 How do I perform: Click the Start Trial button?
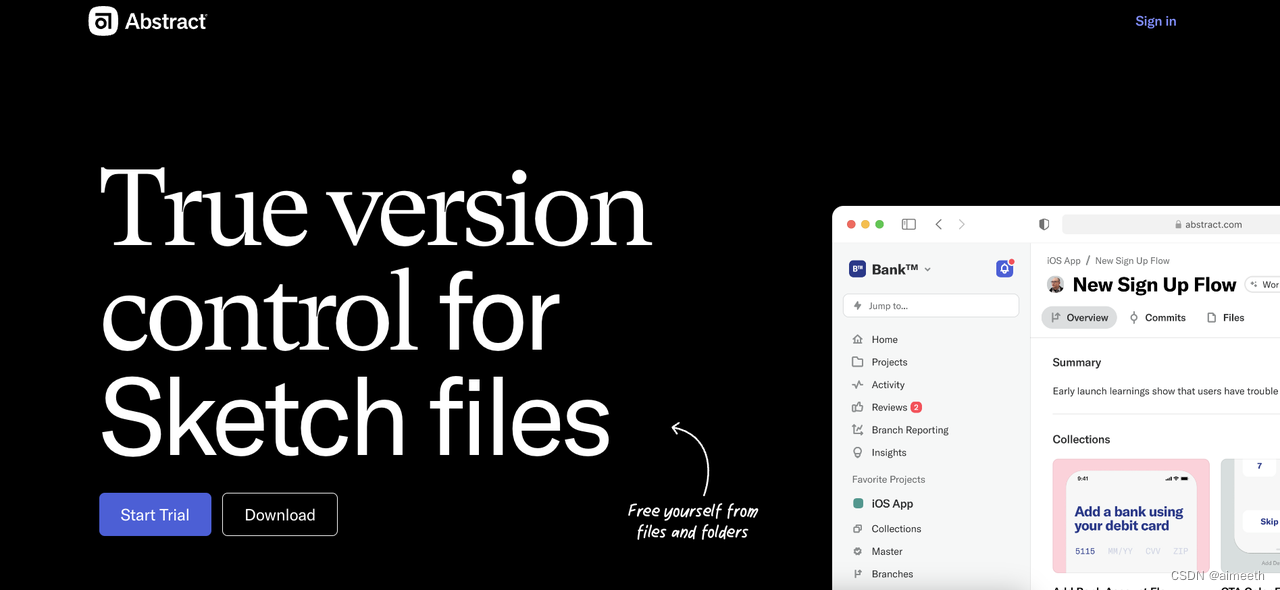tap(155, 514)
